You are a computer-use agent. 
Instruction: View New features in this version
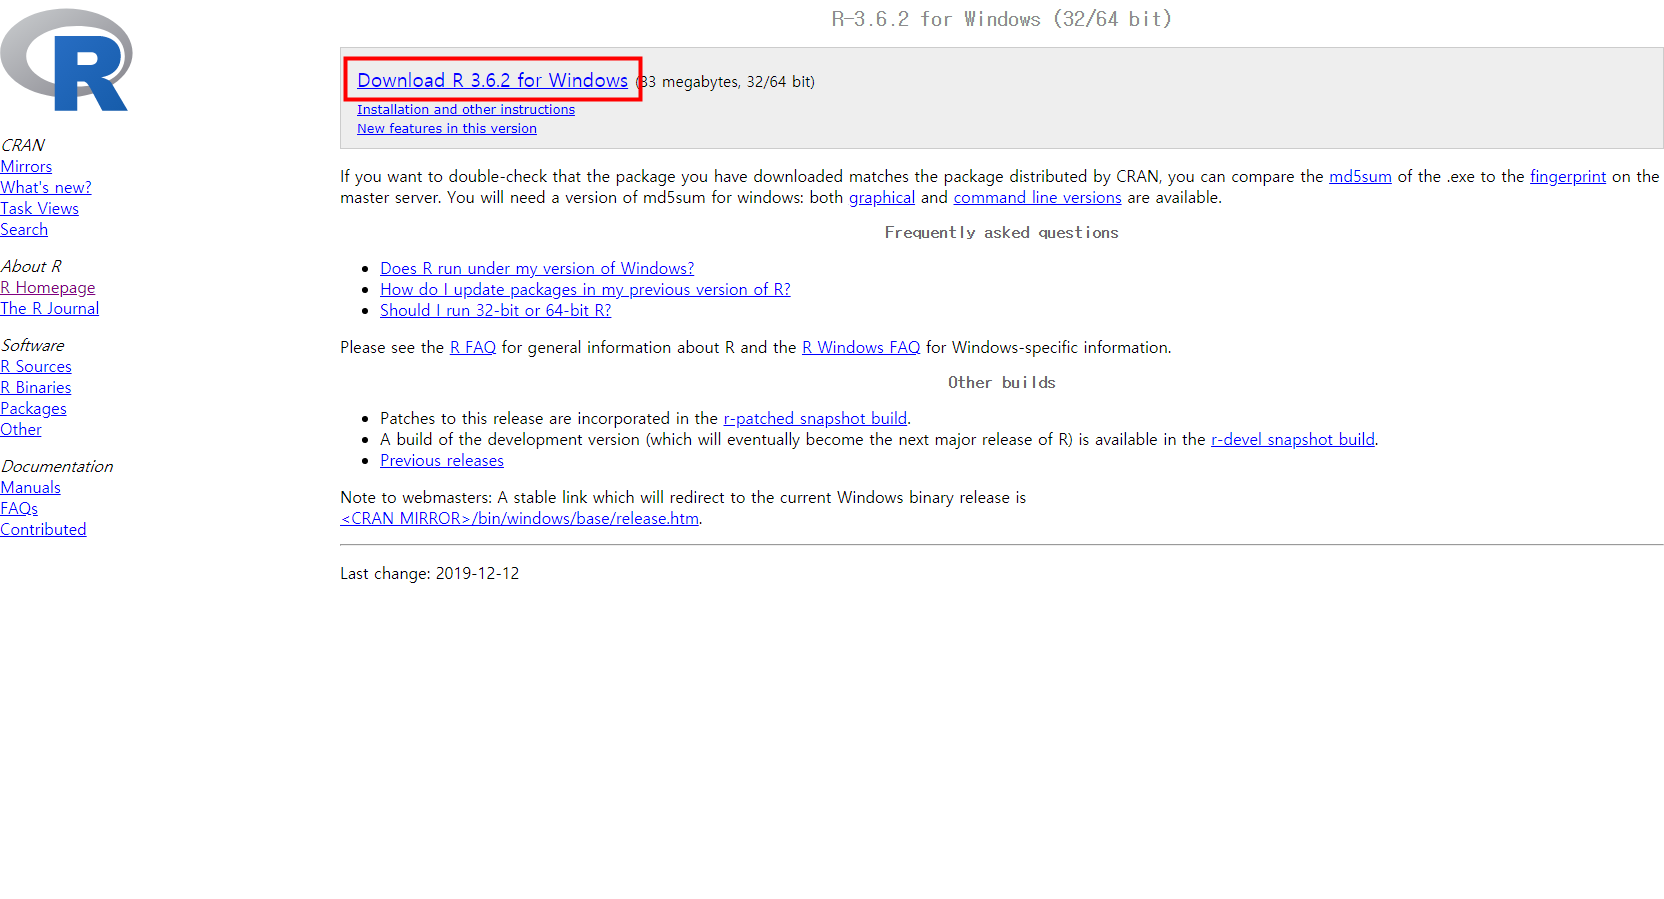(x=447, y=128)
